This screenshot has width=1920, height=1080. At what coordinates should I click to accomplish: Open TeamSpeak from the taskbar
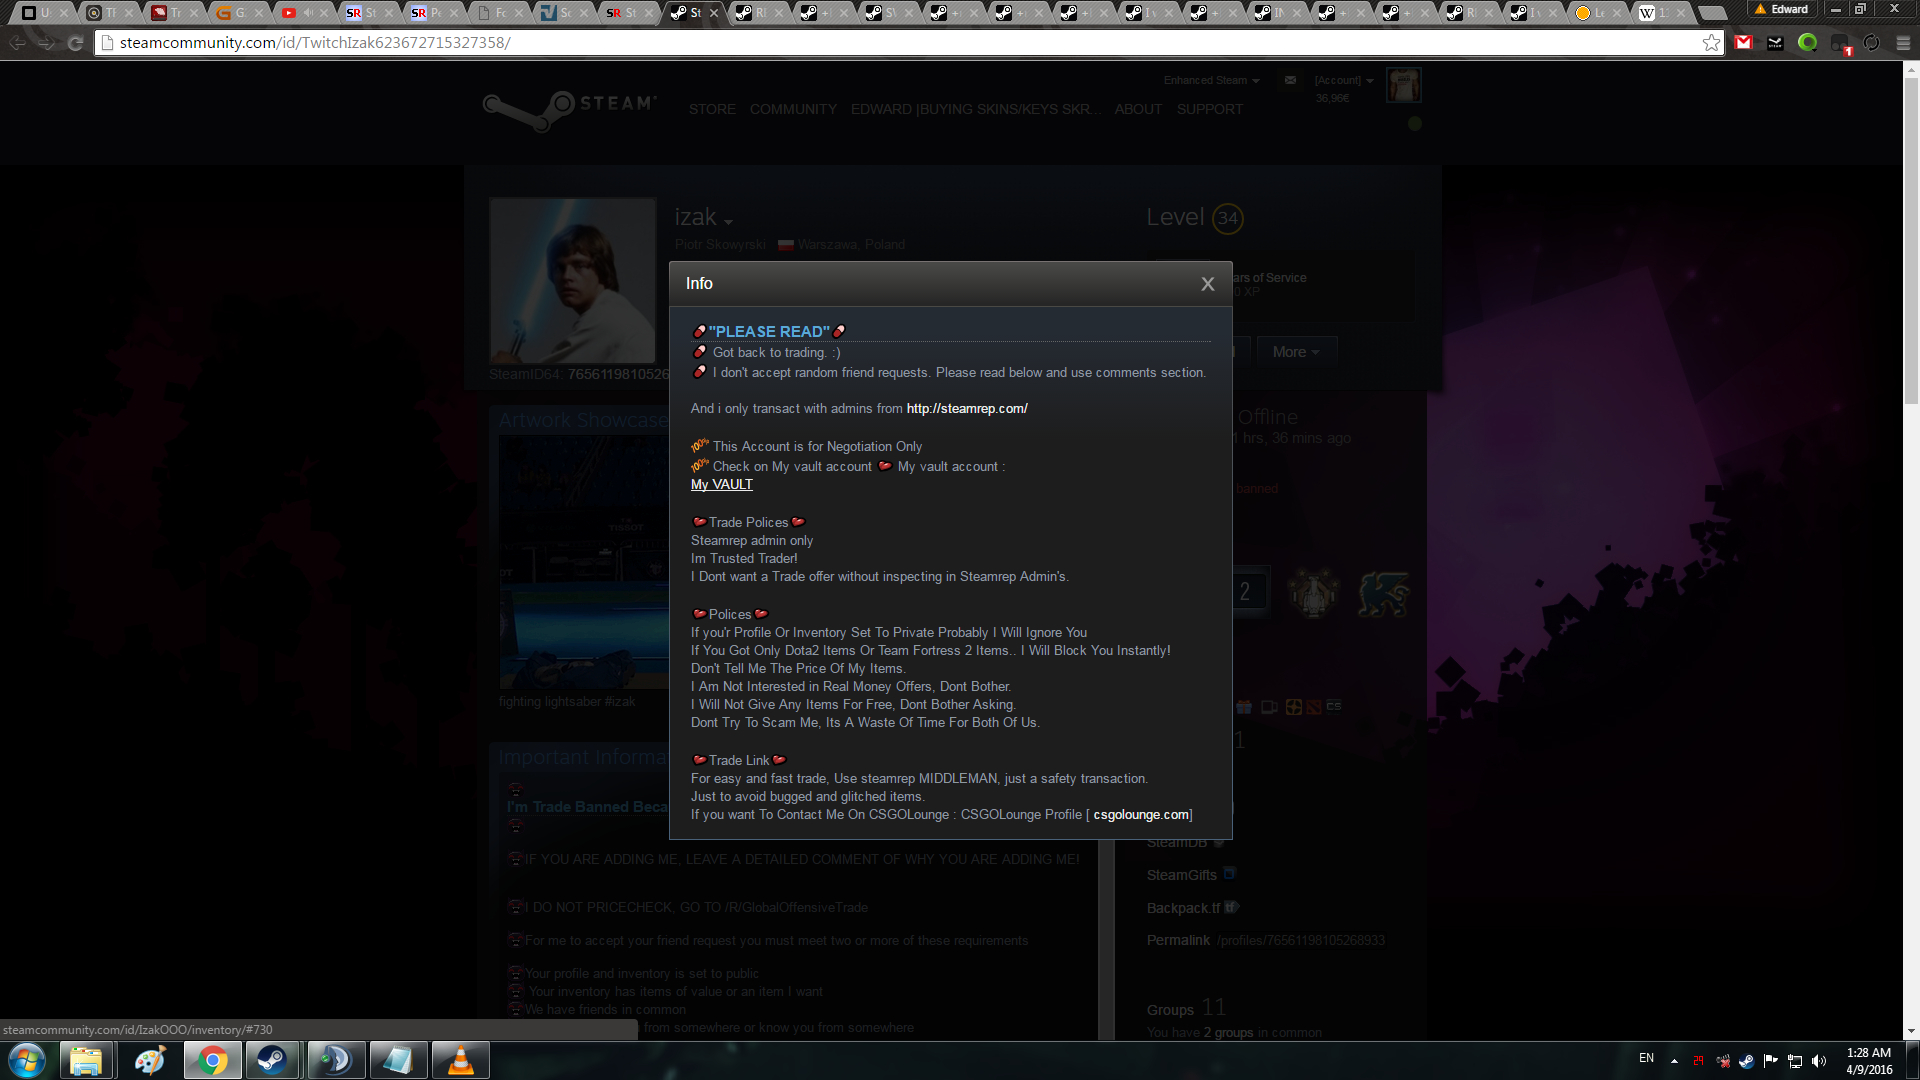pyautogui.click(x=335, y=1060)
